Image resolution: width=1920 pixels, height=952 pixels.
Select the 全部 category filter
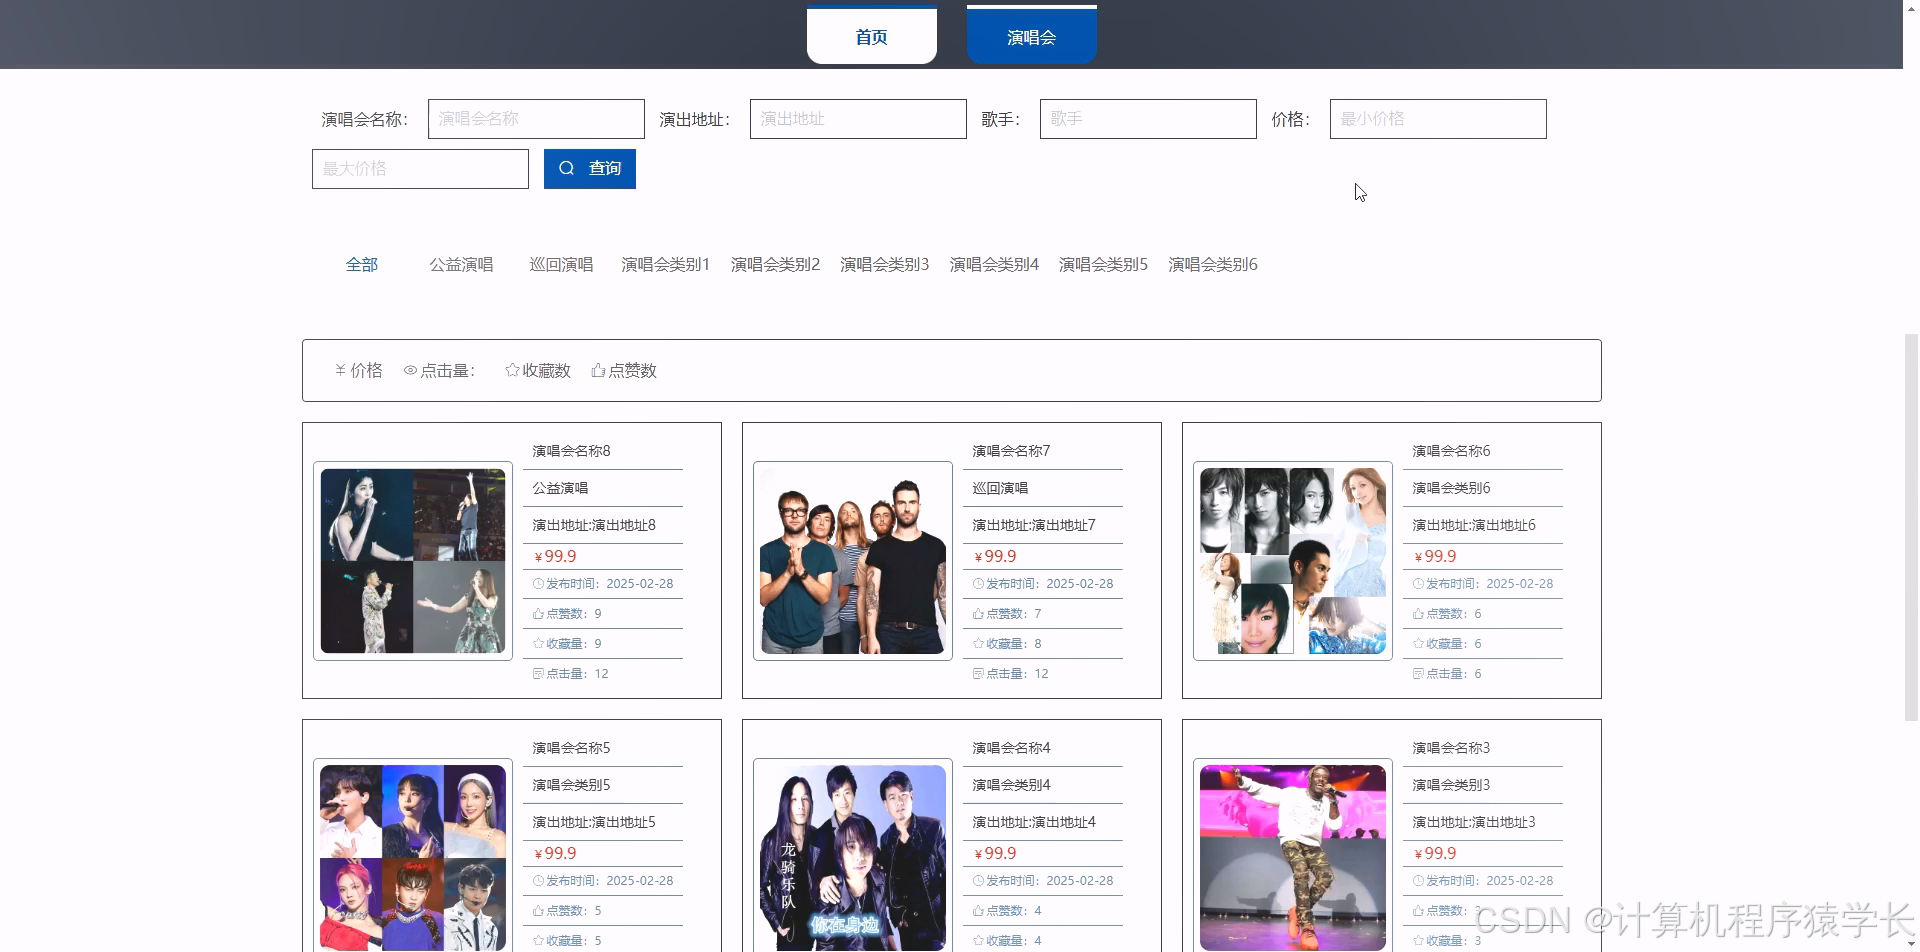tap(362, 264)
